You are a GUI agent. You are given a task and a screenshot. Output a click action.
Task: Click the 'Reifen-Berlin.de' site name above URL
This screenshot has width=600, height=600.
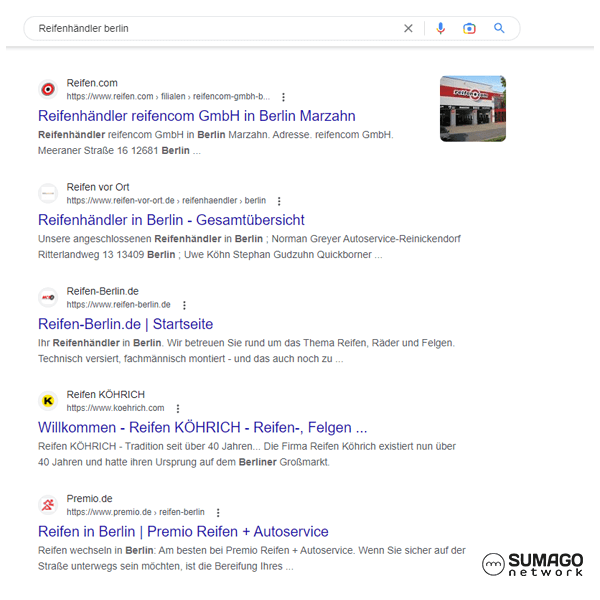[103, 291]
